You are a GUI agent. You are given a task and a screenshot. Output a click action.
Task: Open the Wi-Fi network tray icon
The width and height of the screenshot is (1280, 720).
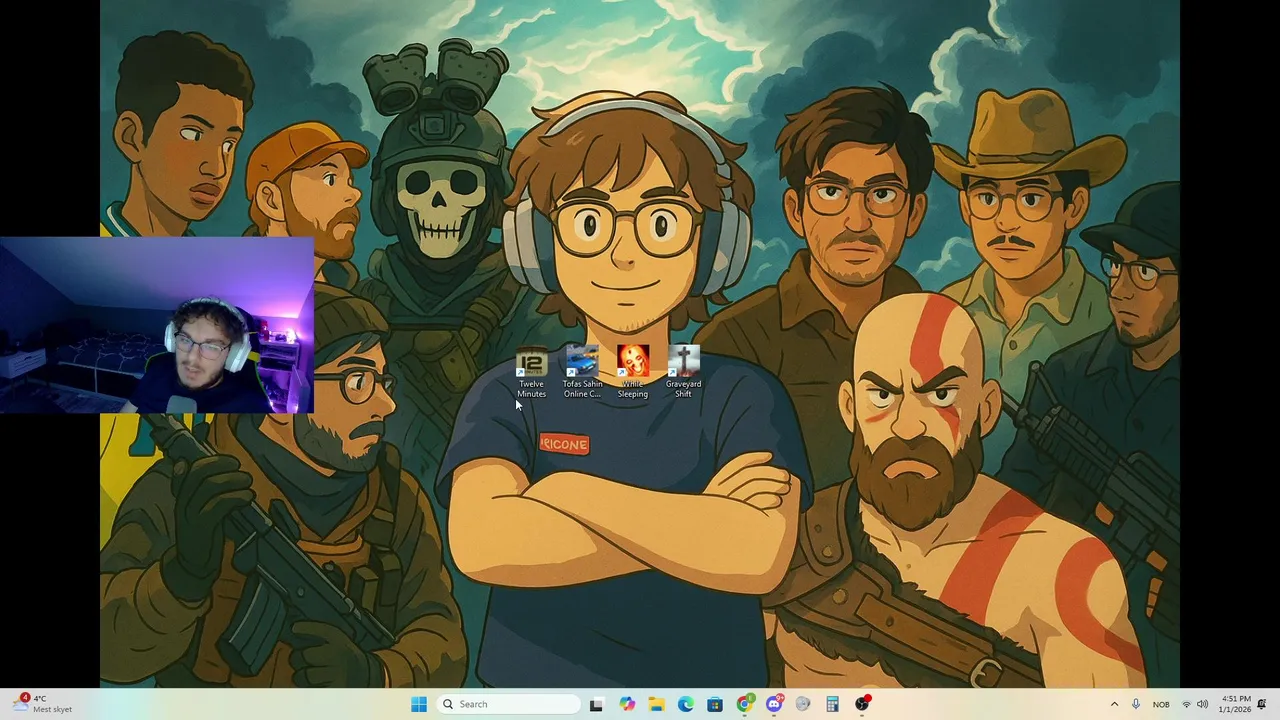1186,704
